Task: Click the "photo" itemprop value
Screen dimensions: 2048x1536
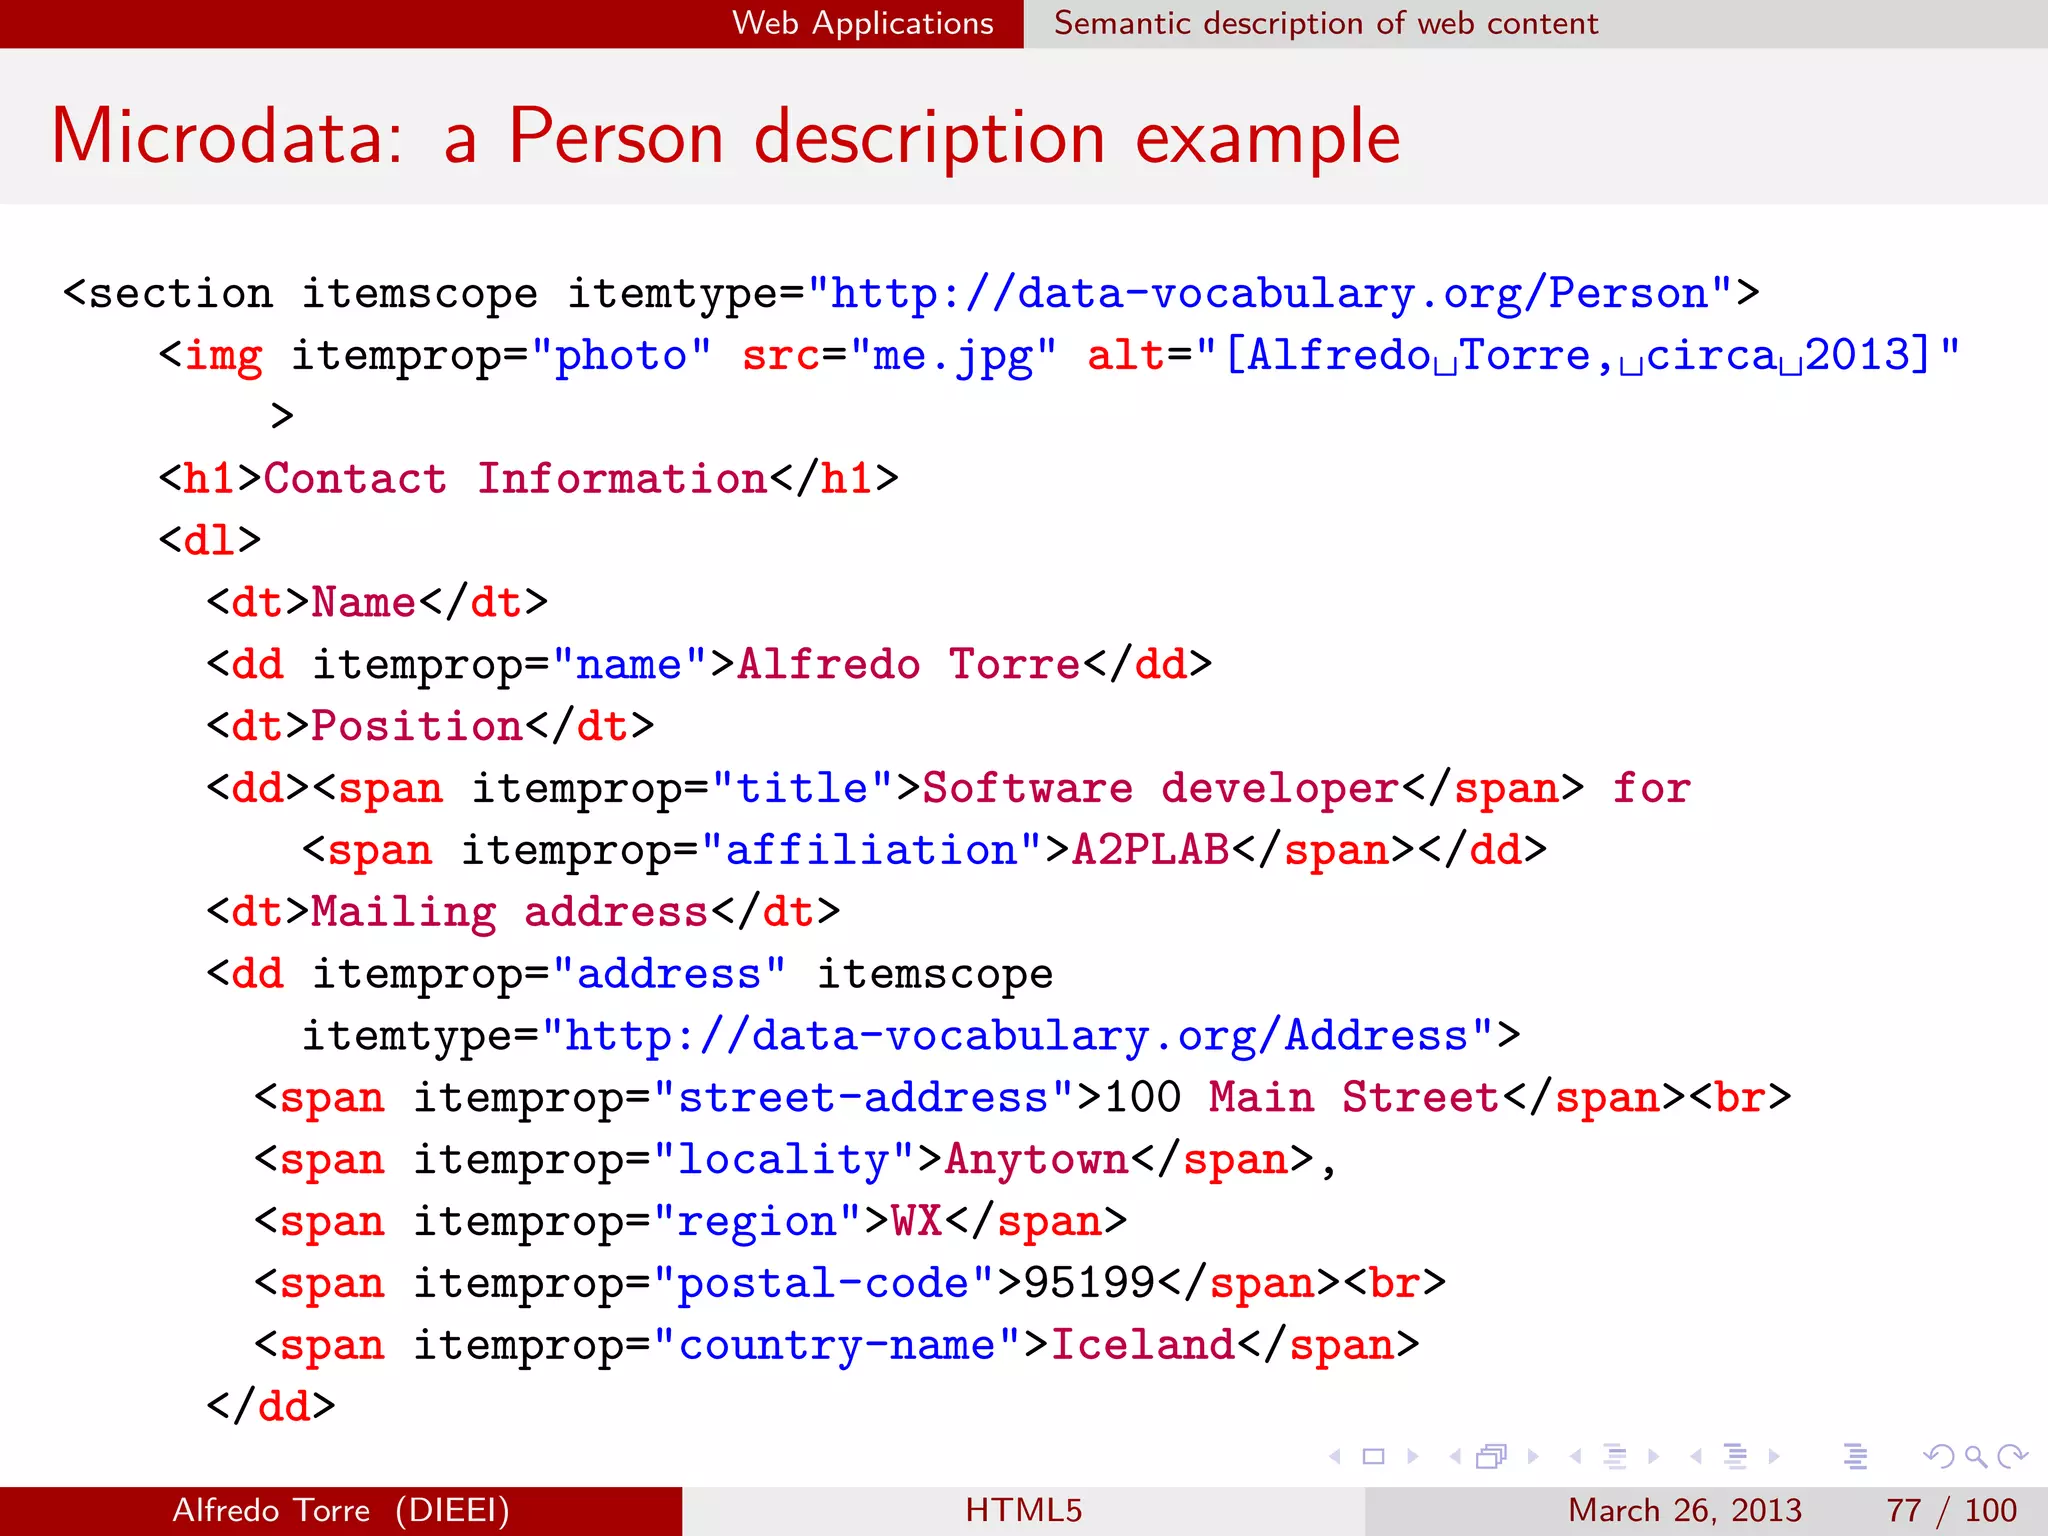Action: (x=621, y=356)
